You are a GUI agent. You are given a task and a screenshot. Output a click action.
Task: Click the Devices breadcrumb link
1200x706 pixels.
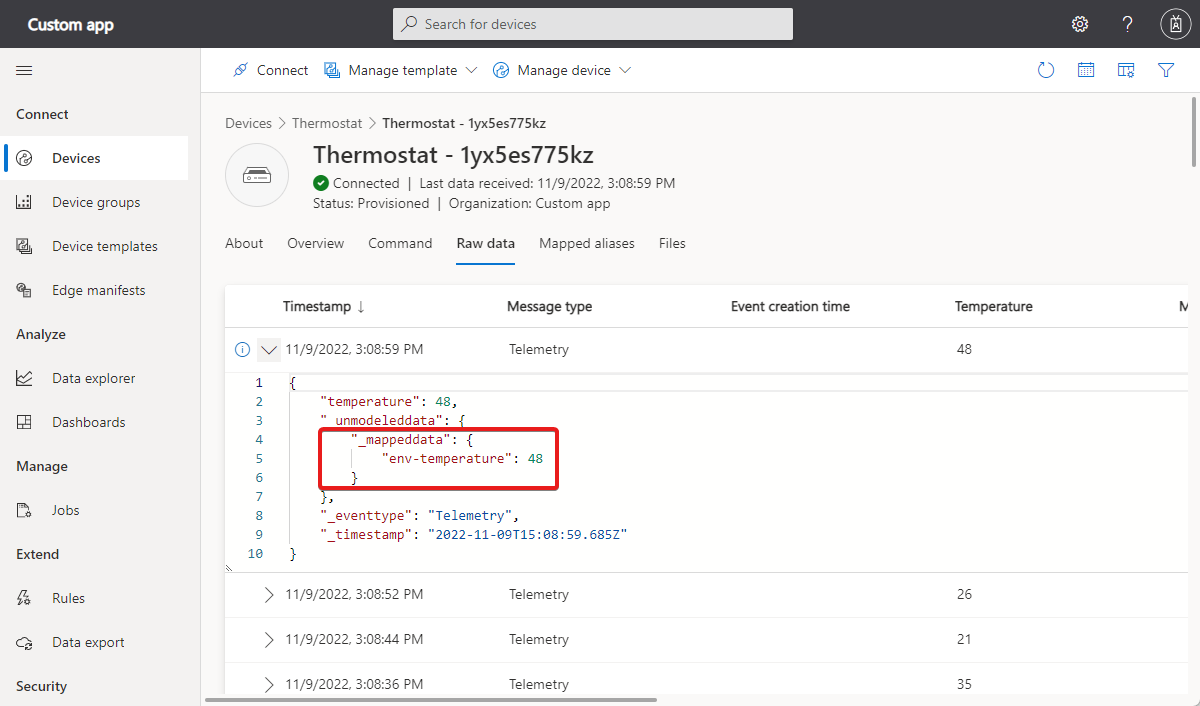click(x=248, y=123)
